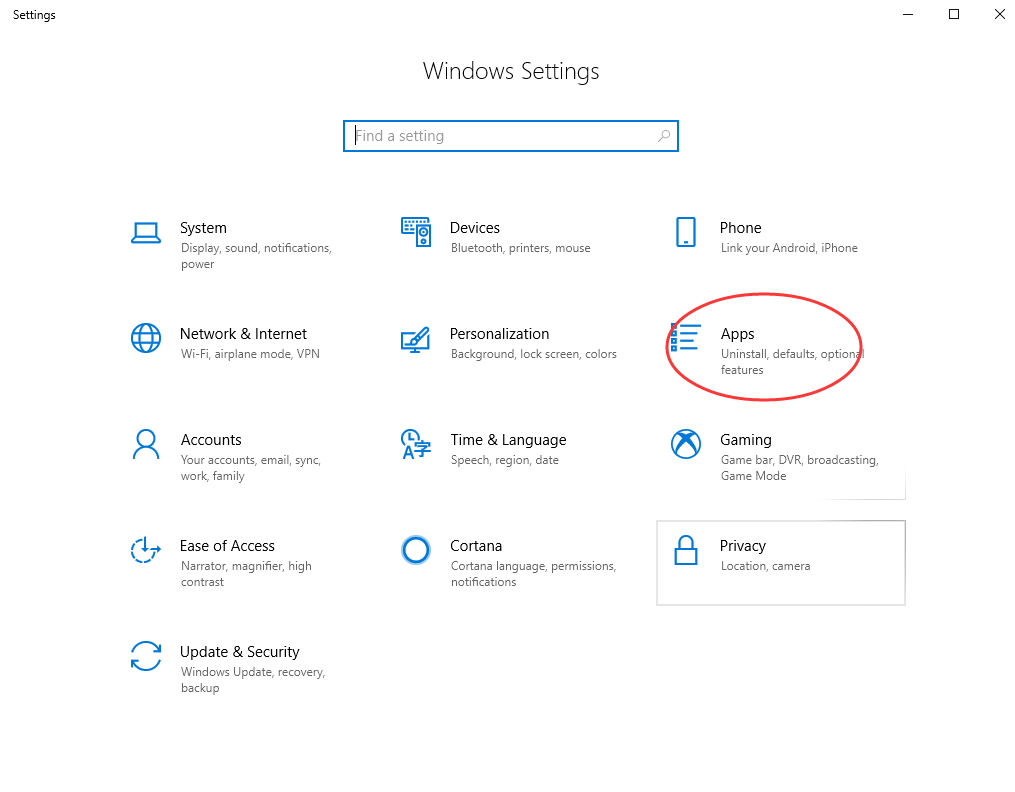
Task: Click "Game bar, DVR, broadcasting, Game Mode" text
Action: (799, 468)
